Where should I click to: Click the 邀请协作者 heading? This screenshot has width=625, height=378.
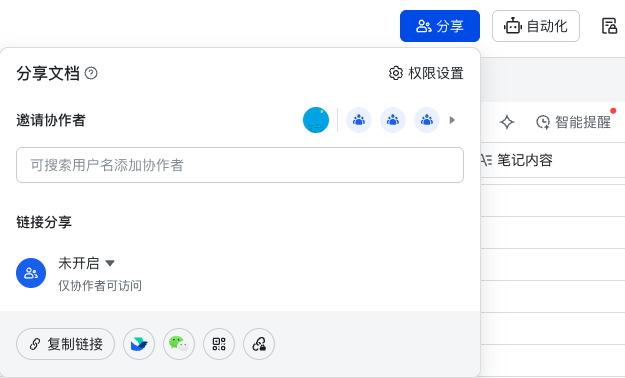pos(51,120)
